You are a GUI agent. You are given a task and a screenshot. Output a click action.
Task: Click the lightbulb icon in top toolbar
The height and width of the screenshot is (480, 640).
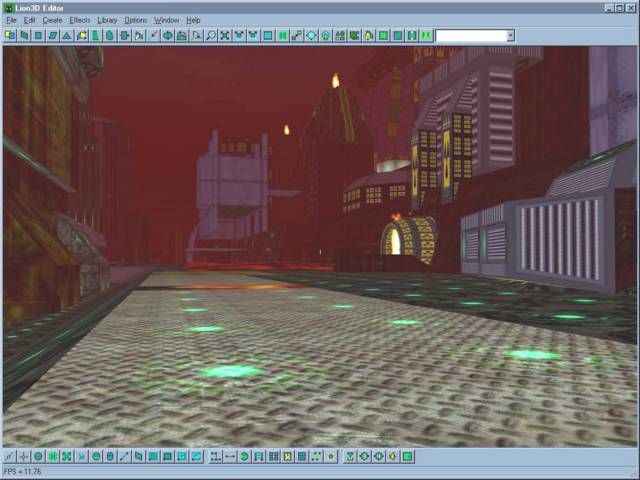pos(325,36)
